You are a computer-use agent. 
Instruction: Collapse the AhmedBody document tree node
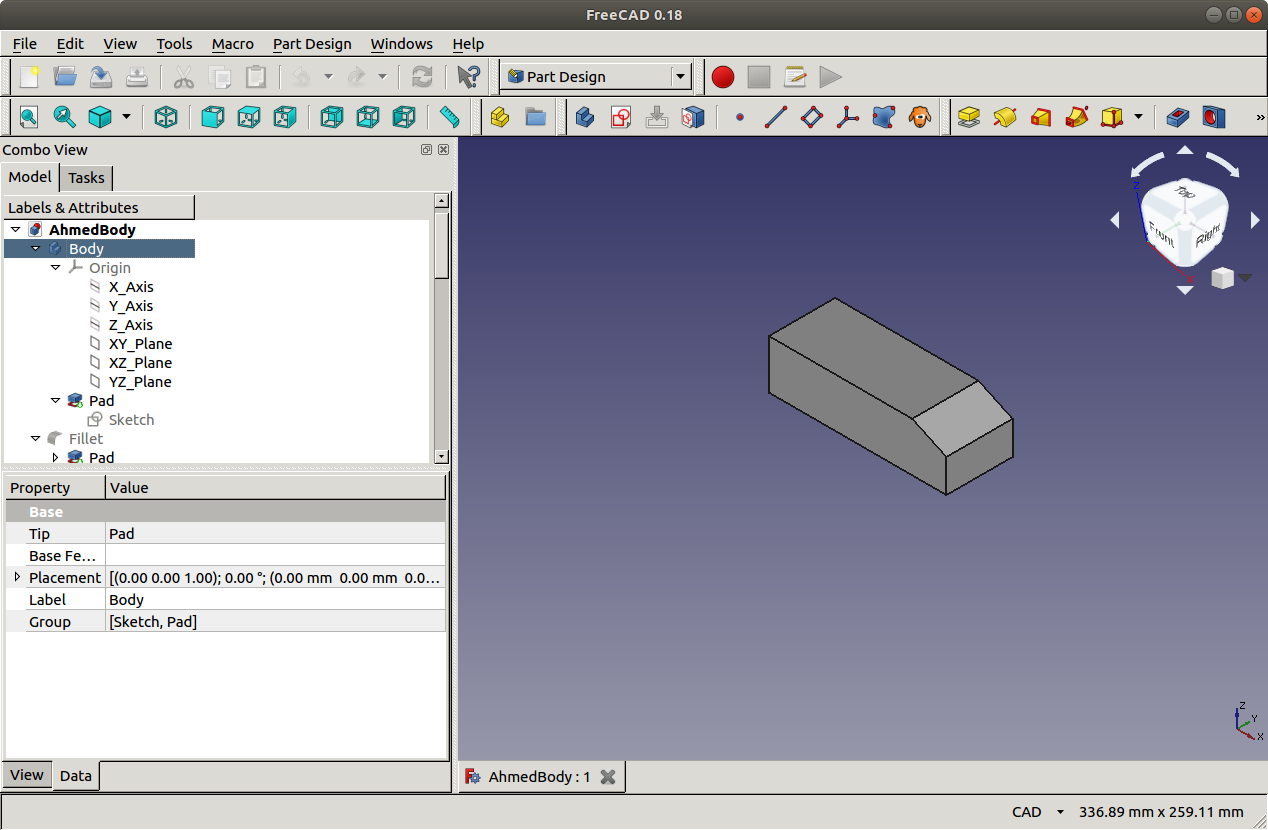point(16,230)
